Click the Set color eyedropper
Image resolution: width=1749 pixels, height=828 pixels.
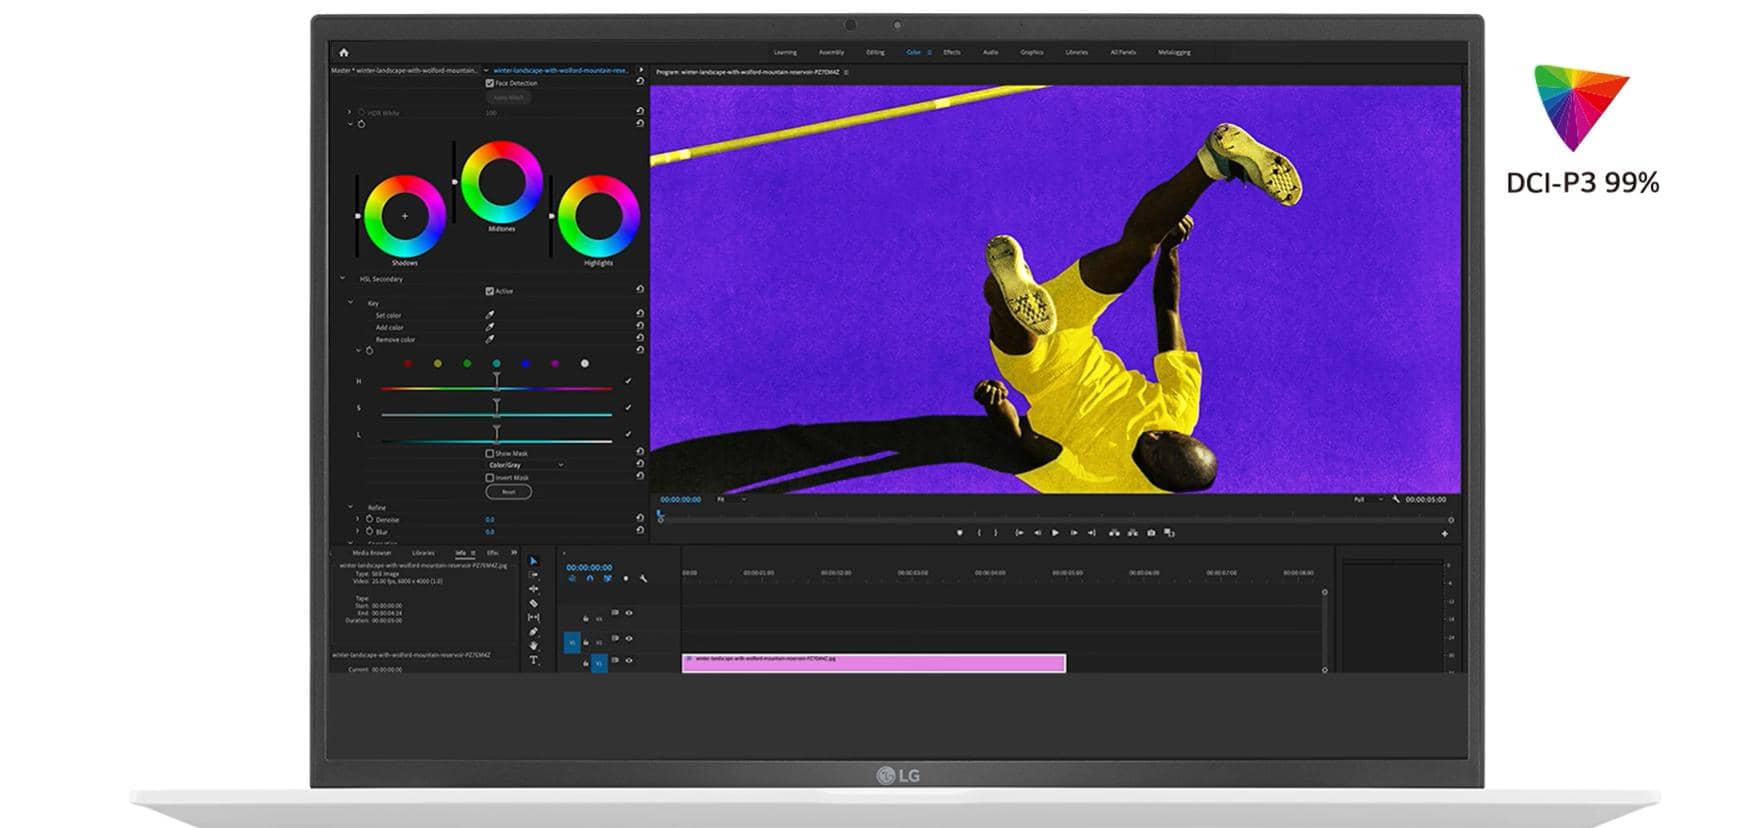pos(490,315)
